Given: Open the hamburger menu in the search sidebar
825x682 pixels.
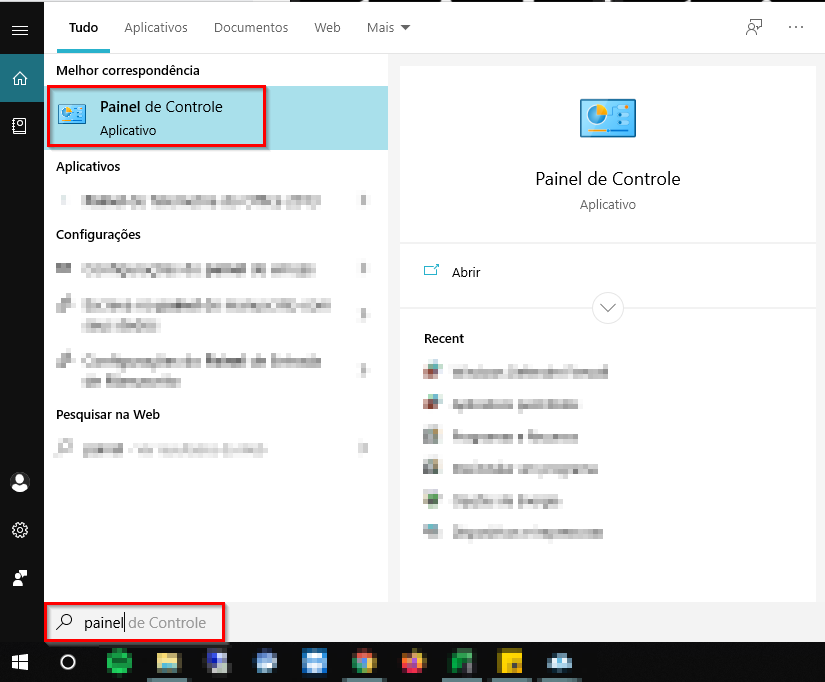Looking at the screenshot, I should pyautogui.click(x=20, y=31).
